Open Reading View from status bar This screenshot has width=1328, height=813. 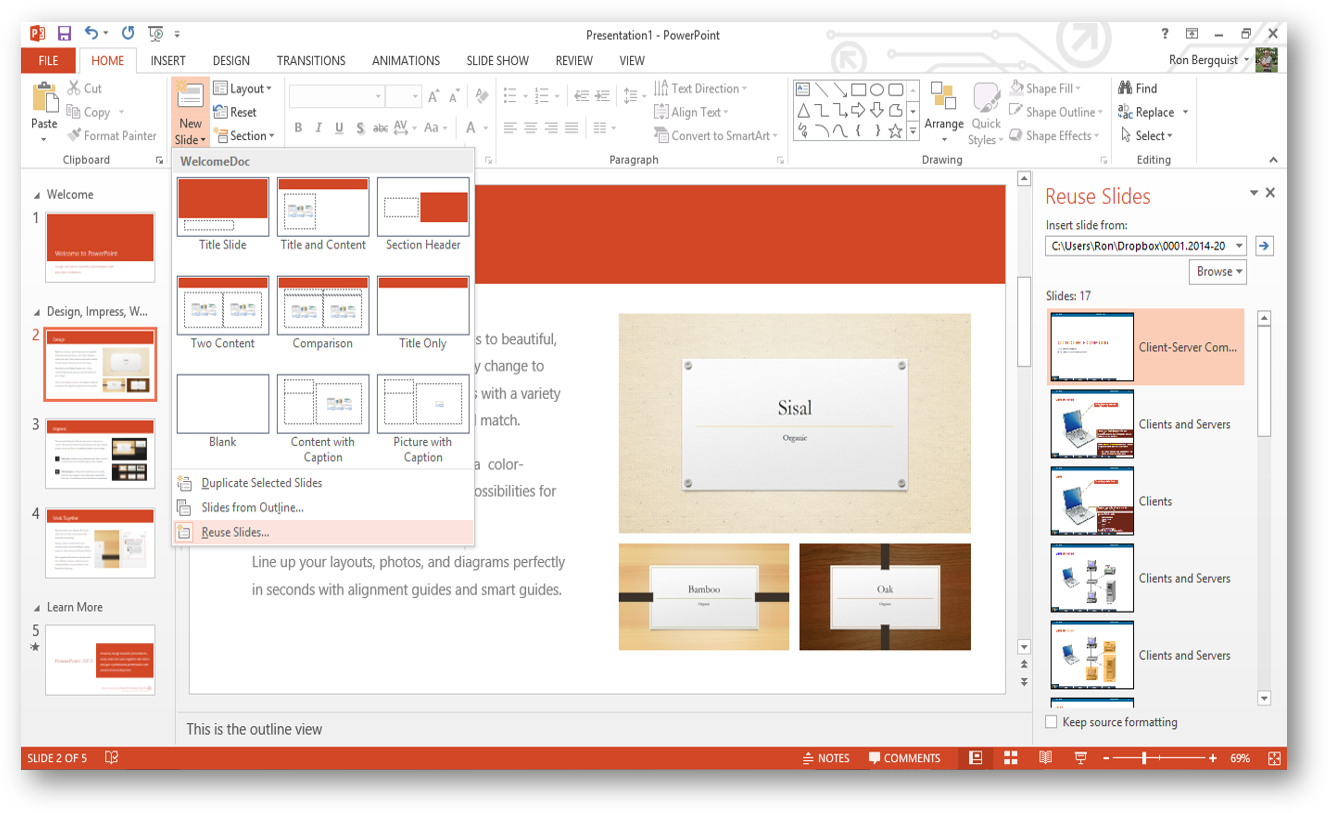[1046, 758]
